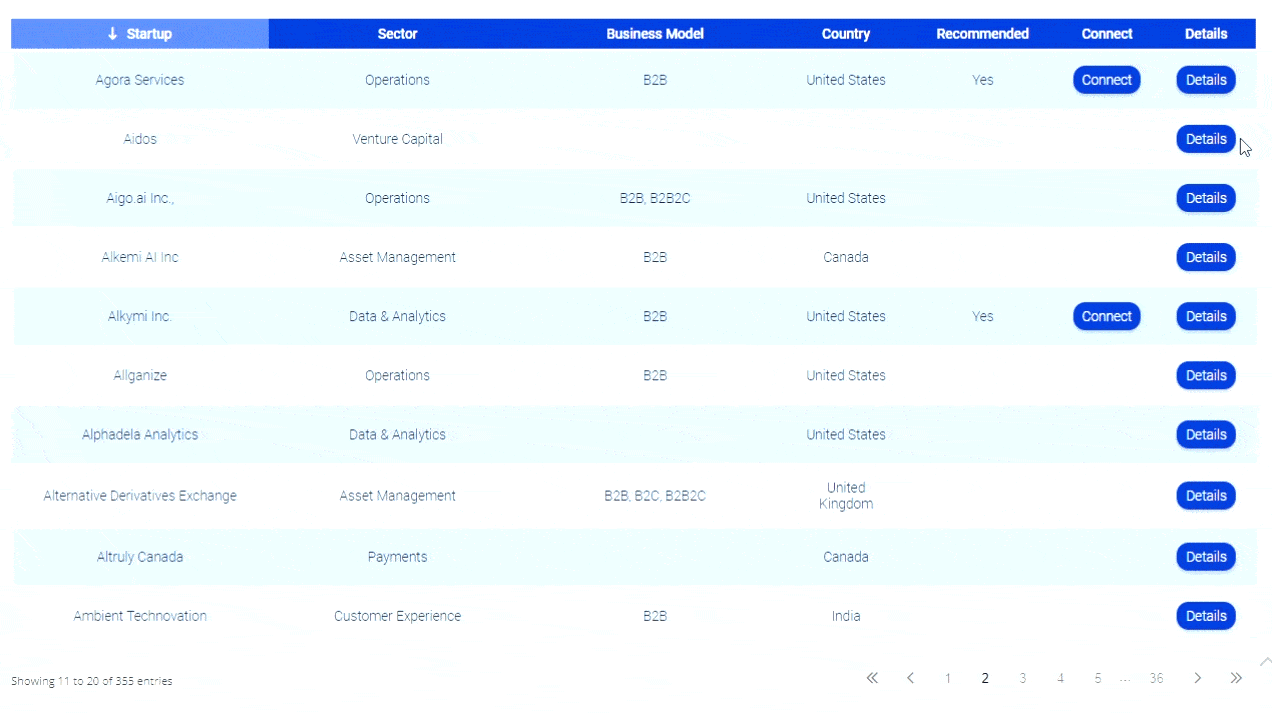
Task: Jump to the first page using double-left chevron
Action: tap(871, 678)
